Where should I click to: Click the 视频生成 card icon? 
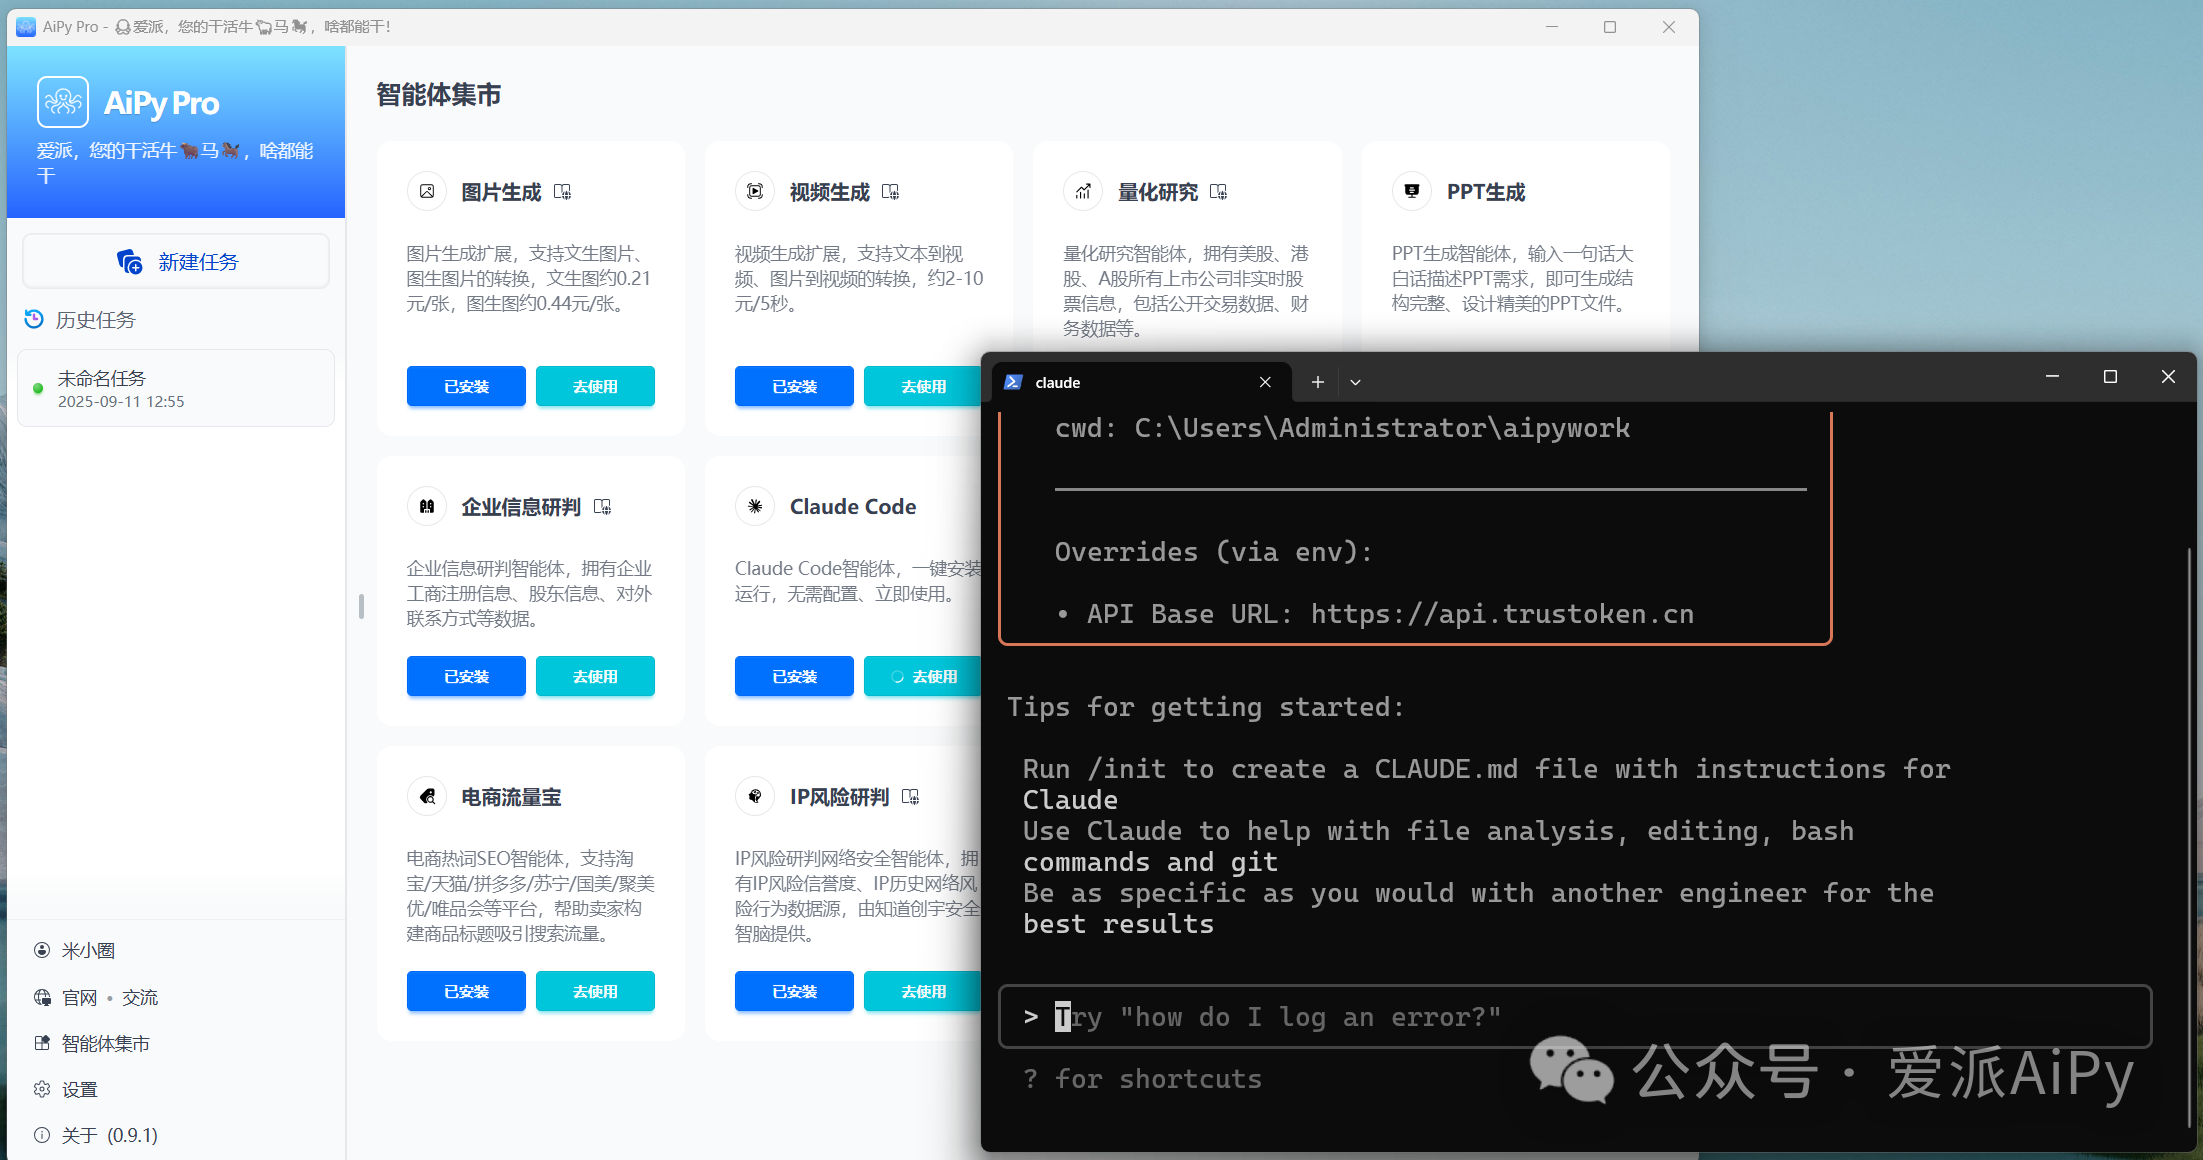coord(755,191)
